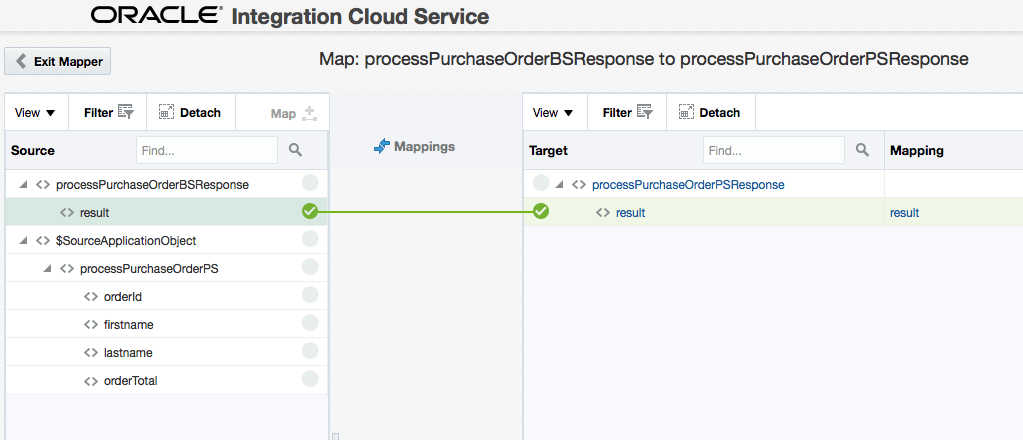Screen dimensions: 1023x440
Task: Select the firstname source element
Action: point(129,324)
